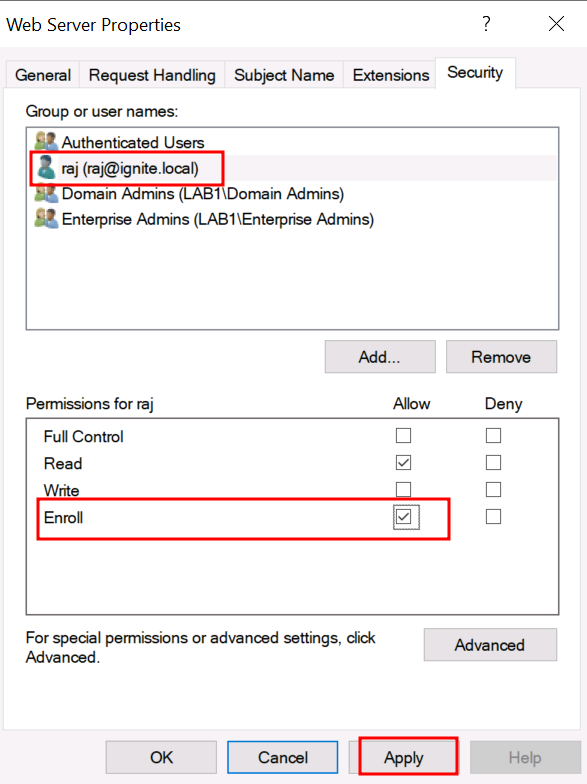Screen dimensions: 587x784
Task: Close the Web Server Properties dialog
Action: [x=556, y=24]
